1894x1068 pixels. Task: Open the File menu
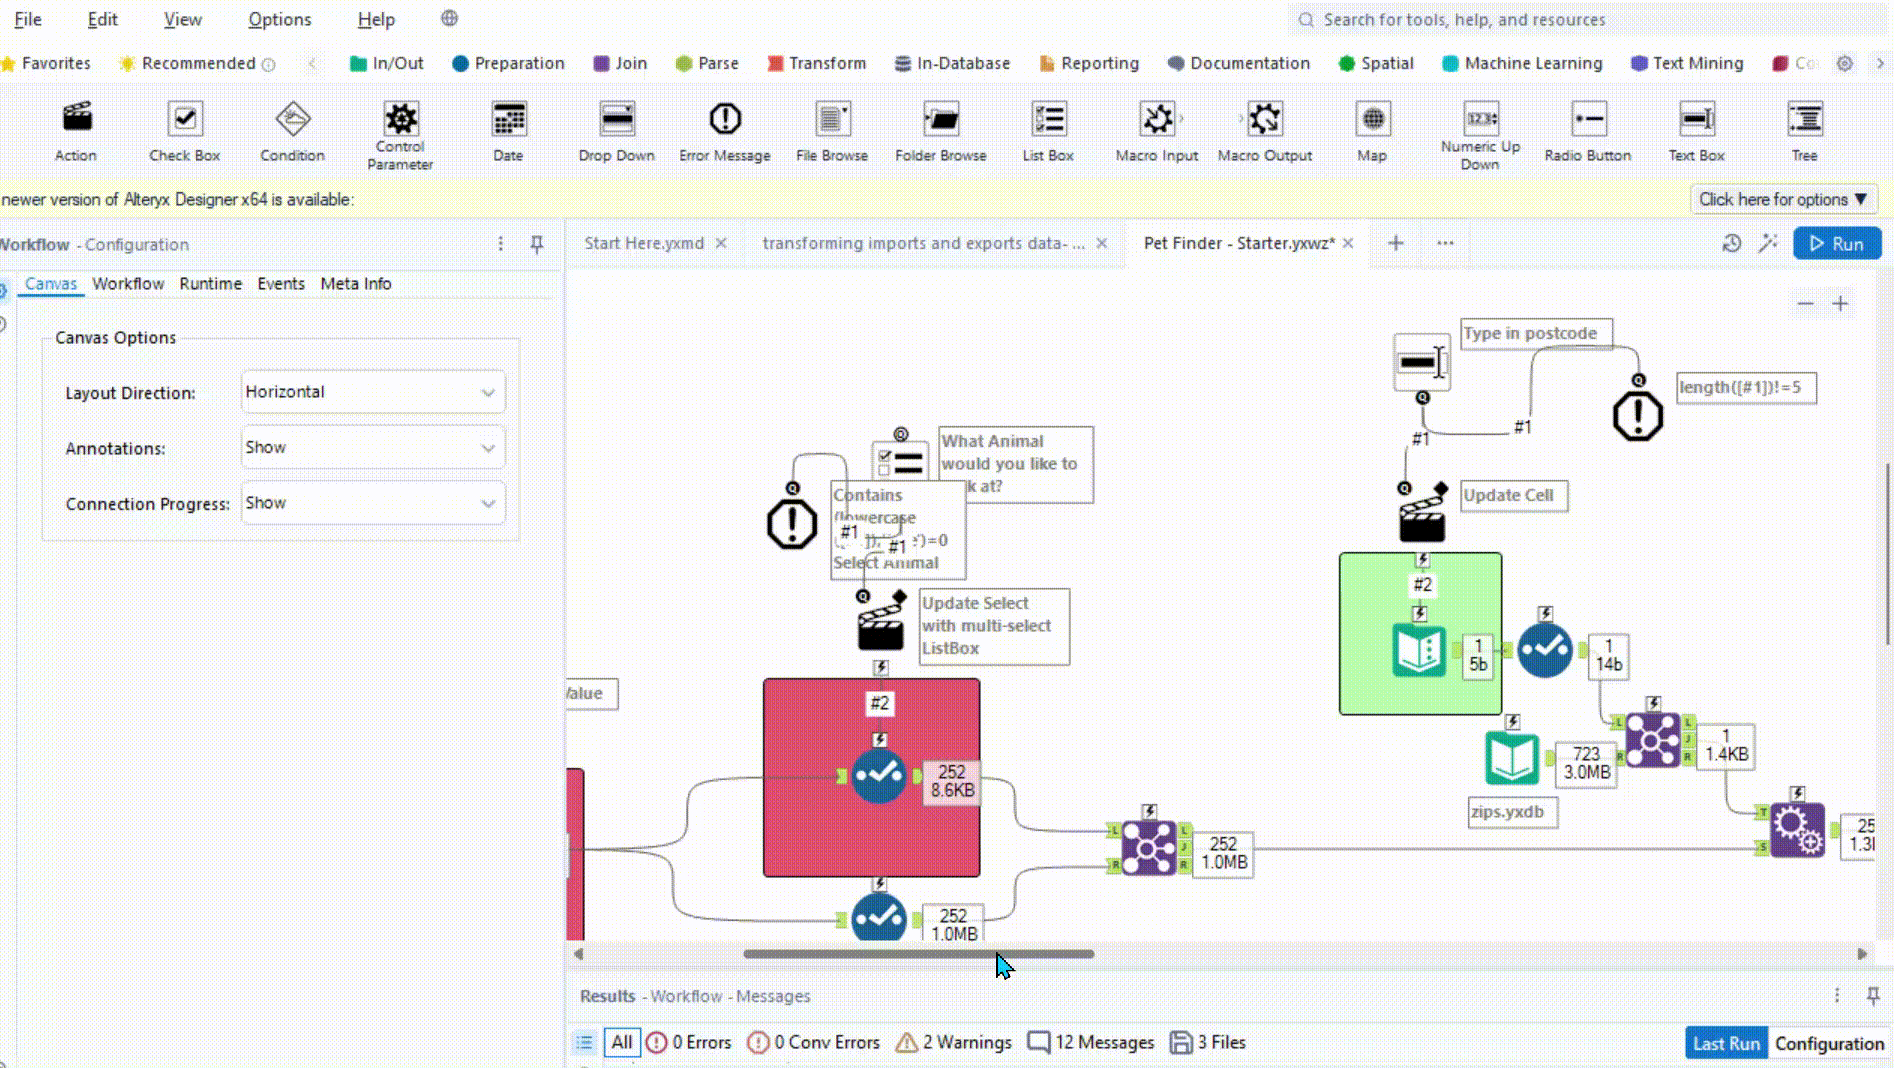[x=28, y=19]
